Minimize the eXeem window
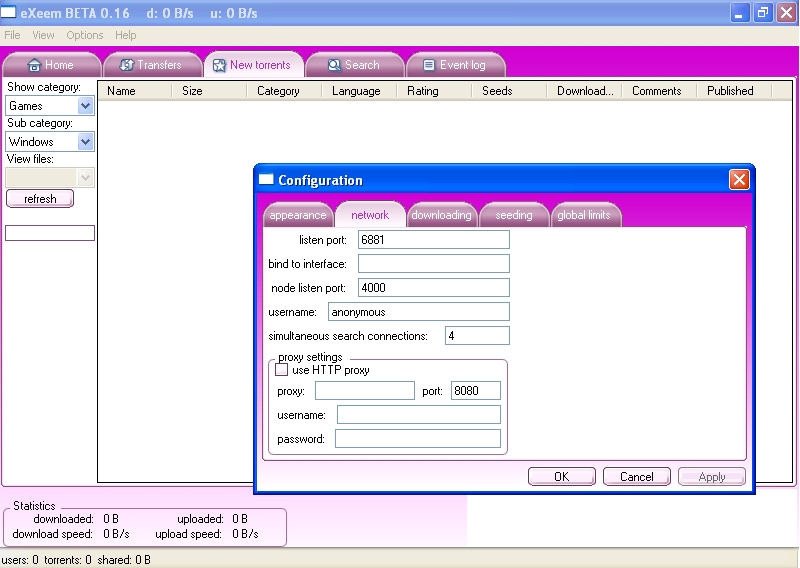800x568 pixels. (x=739, y=13)
